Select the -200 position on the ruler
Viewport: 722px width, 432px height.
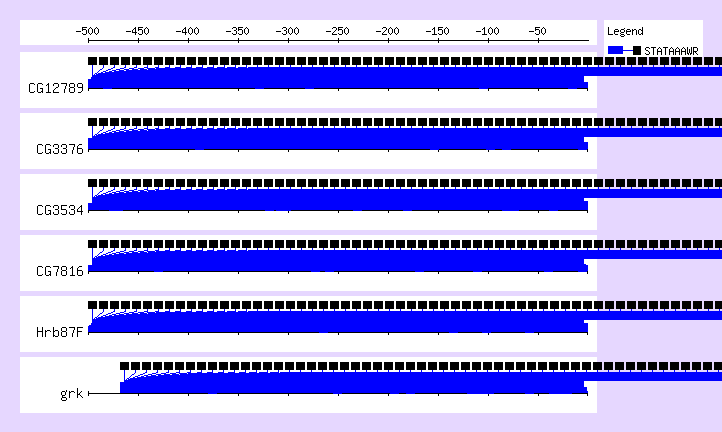[x=388, y=32]
